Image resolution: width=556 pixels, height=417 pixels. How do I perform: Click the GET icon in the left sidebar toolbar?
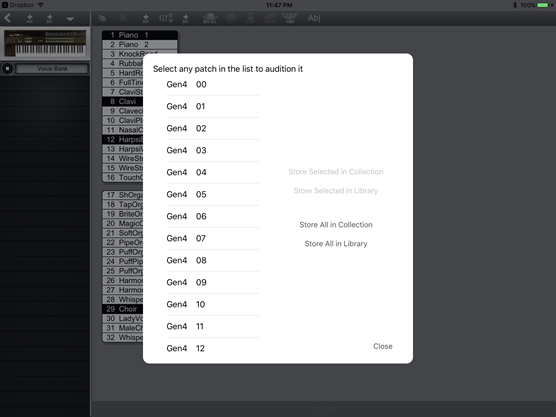point(50,18)
